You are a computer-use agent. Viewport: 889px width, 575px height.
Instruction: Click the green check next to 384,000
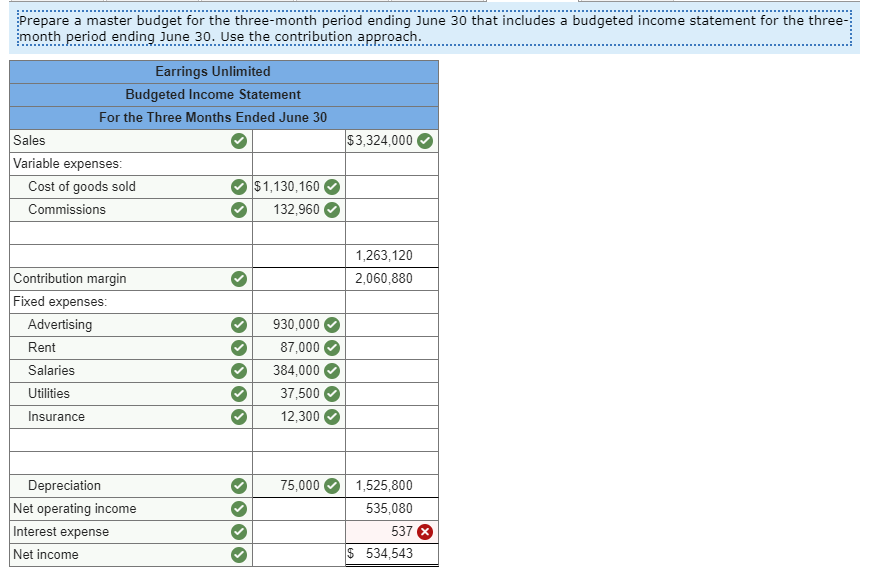pyautogui.click(x=332, y=371)
